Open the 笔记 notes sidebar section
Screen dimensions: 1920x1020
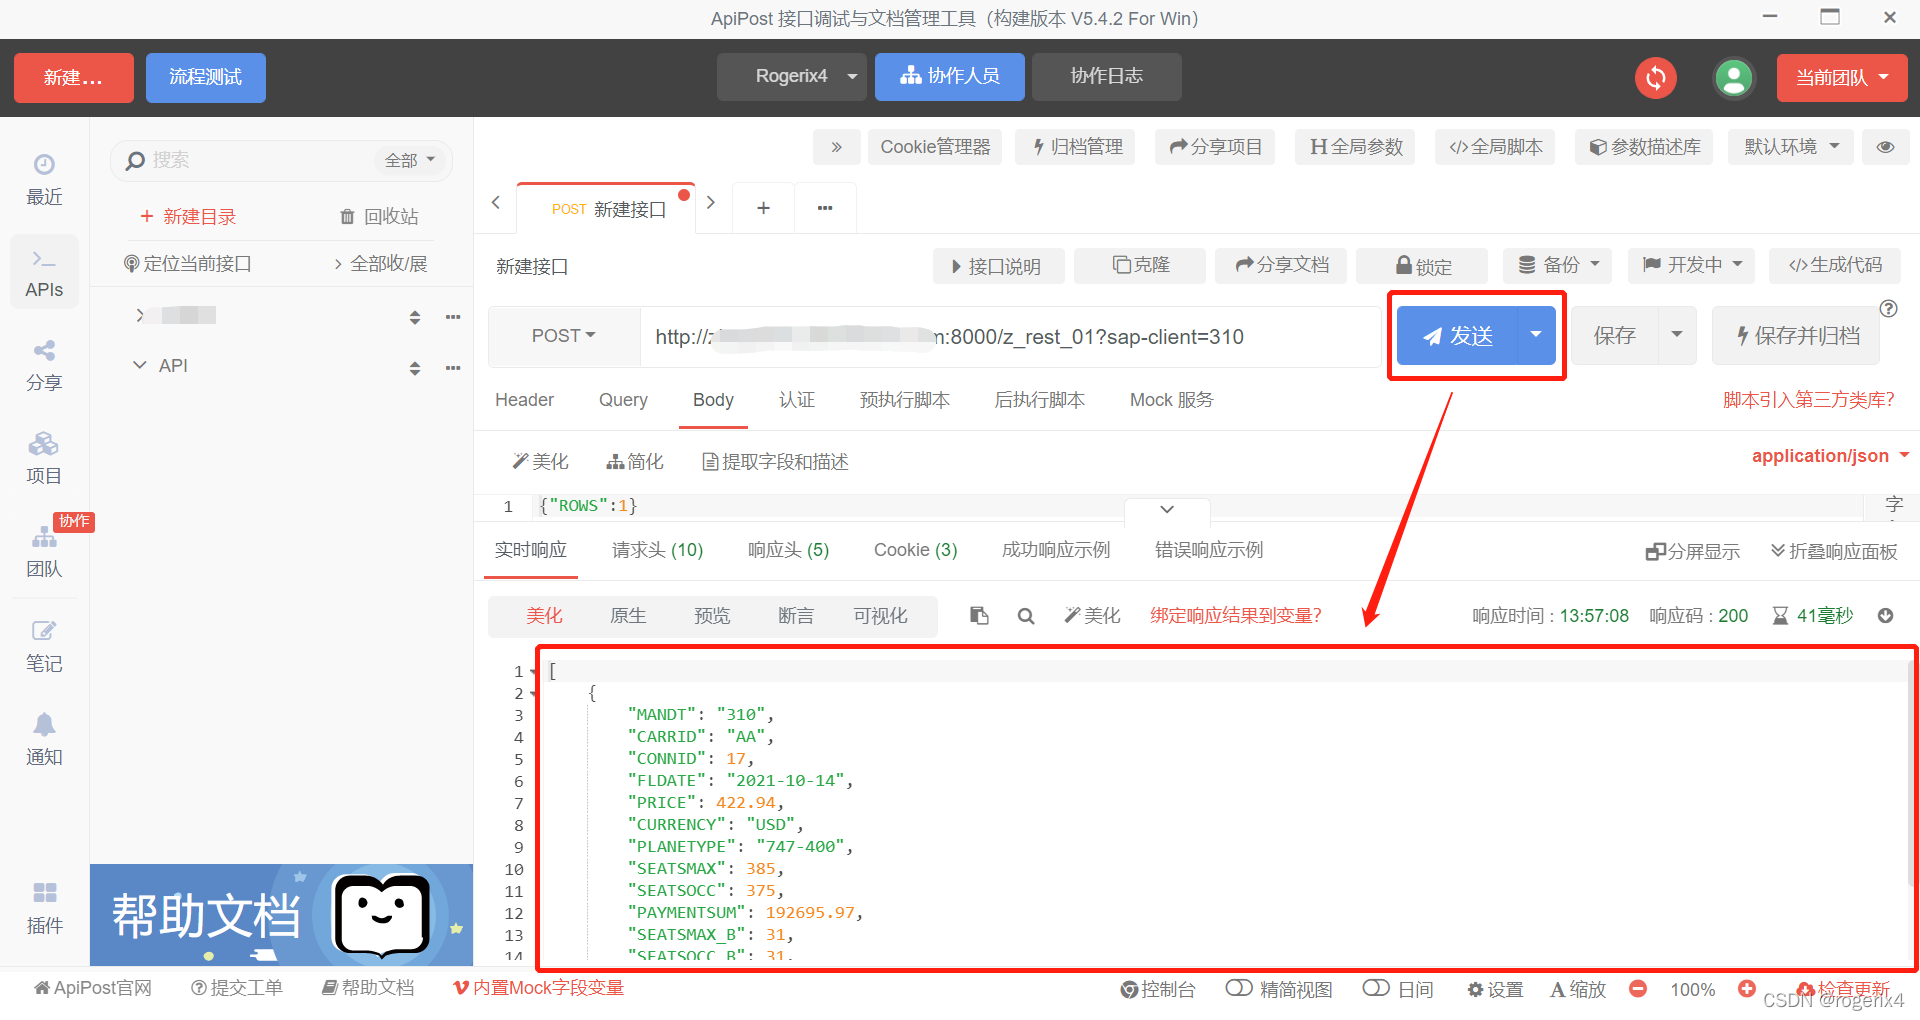[x=44, y=646]
